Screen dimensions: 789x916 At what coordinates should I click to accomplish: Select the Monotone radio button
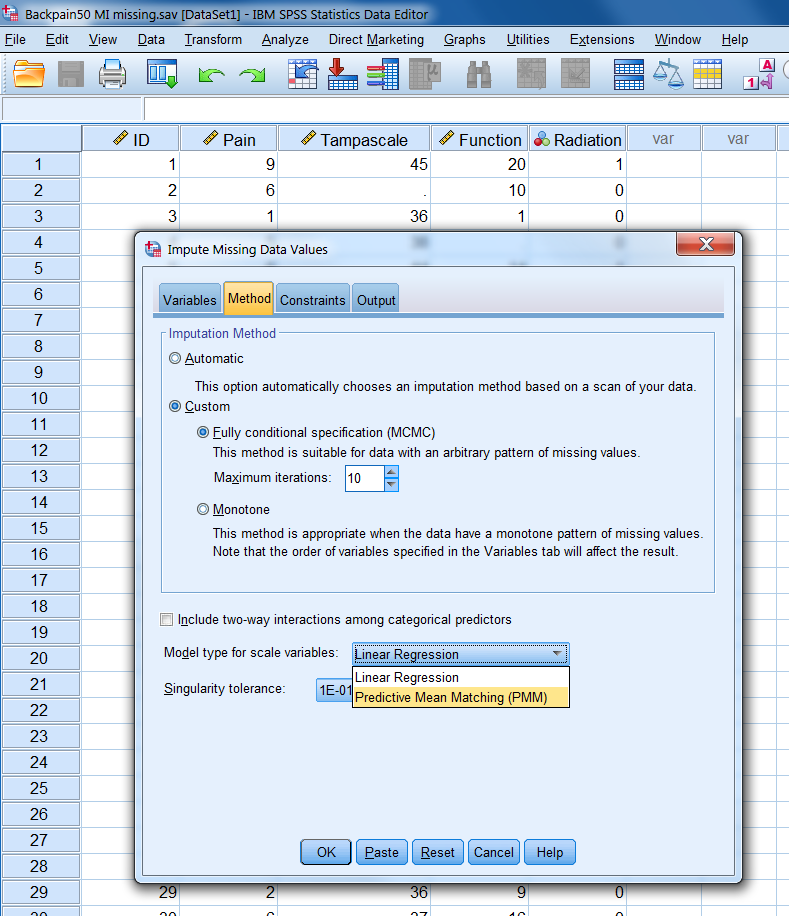point(204,509)
